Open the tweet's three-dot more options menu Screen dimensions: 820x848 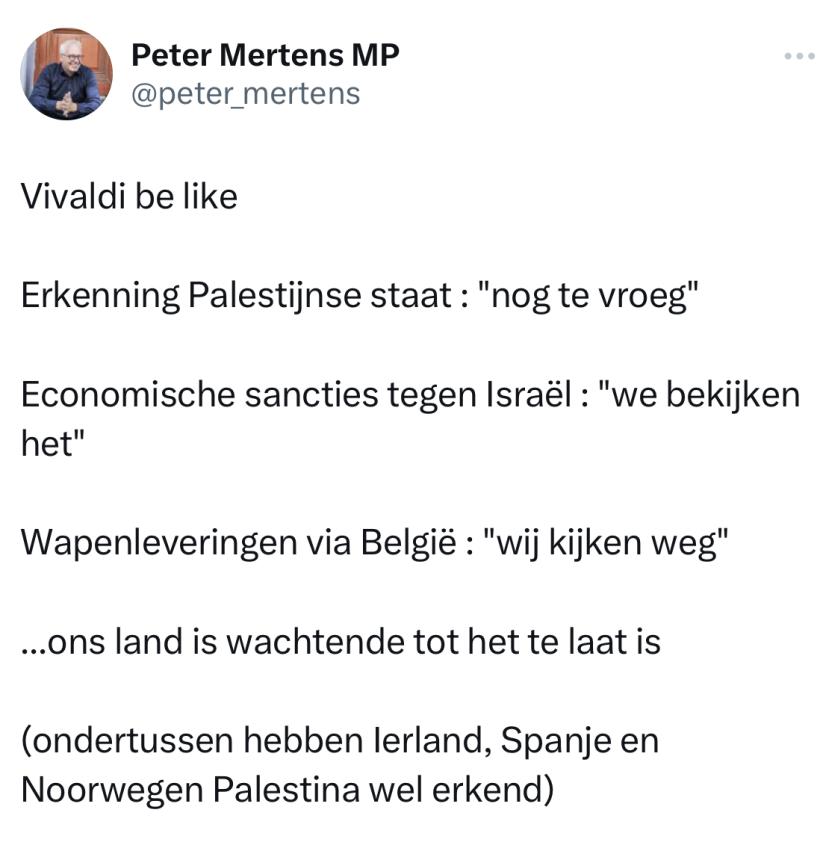click(799, 56)
